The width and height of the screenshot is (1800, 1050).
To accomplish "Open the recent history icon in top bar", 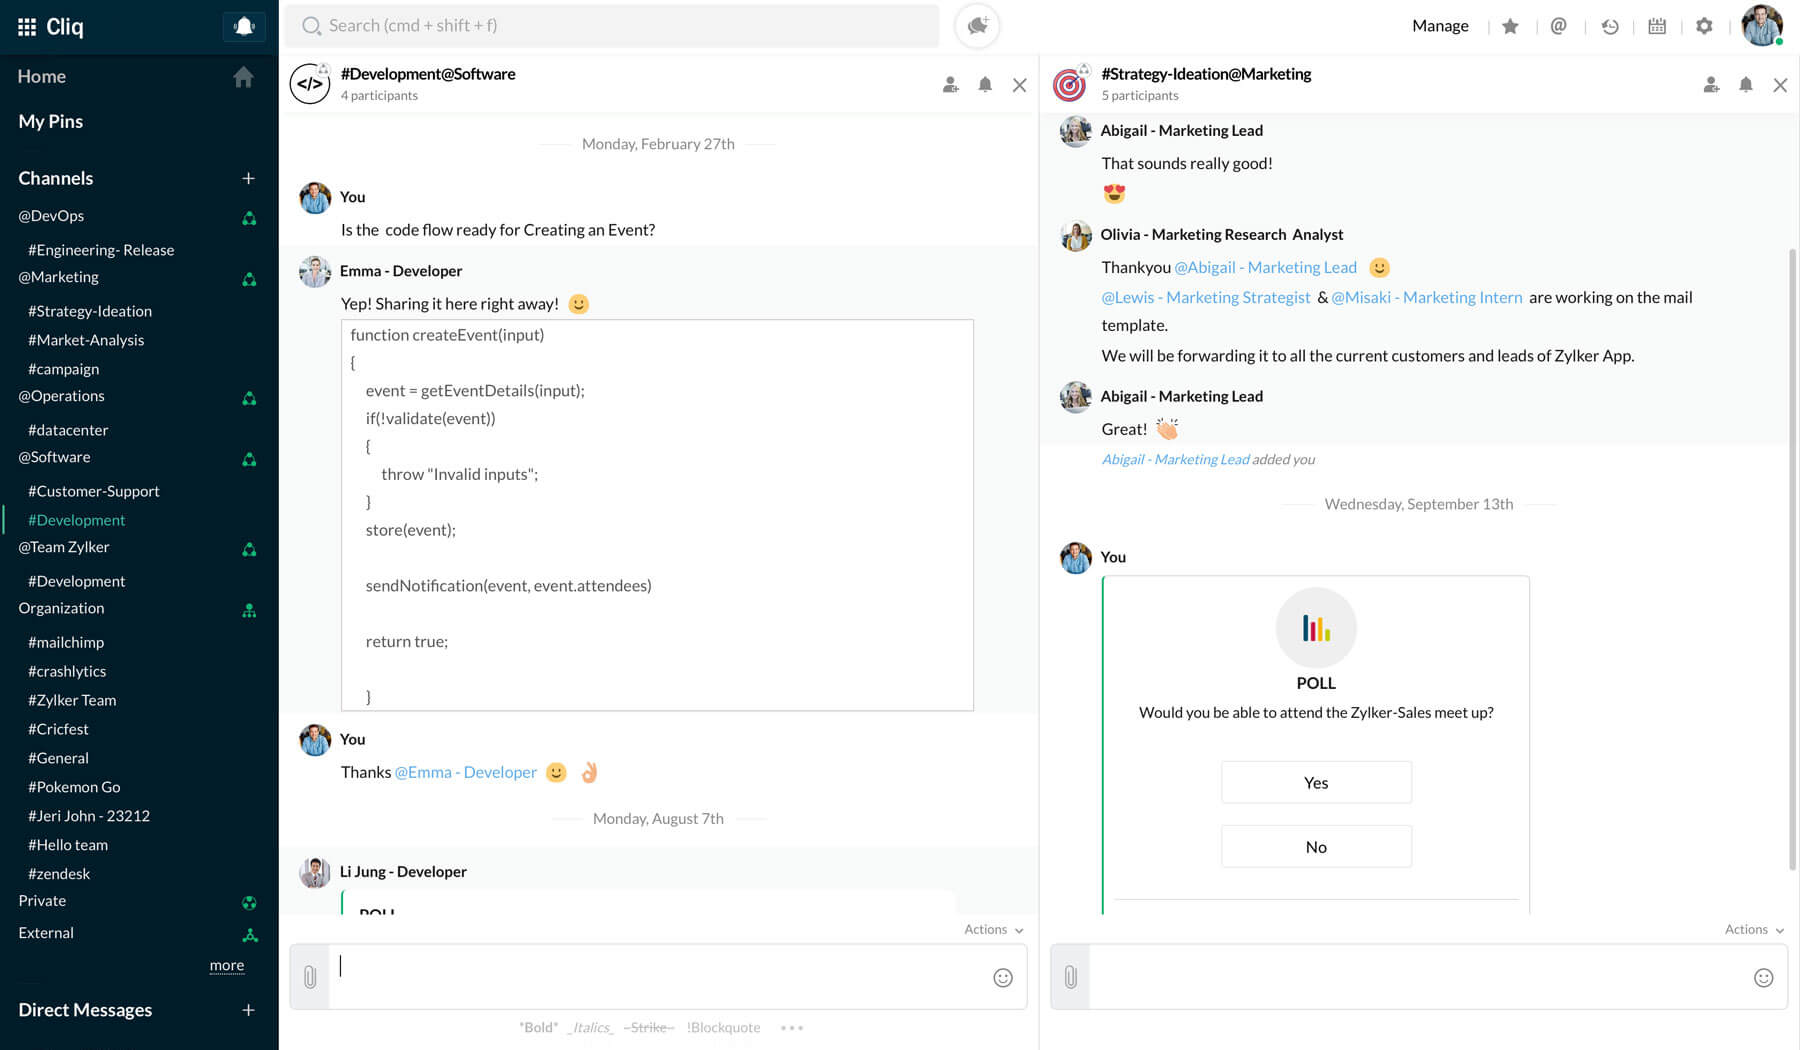I will point(1610,25).
